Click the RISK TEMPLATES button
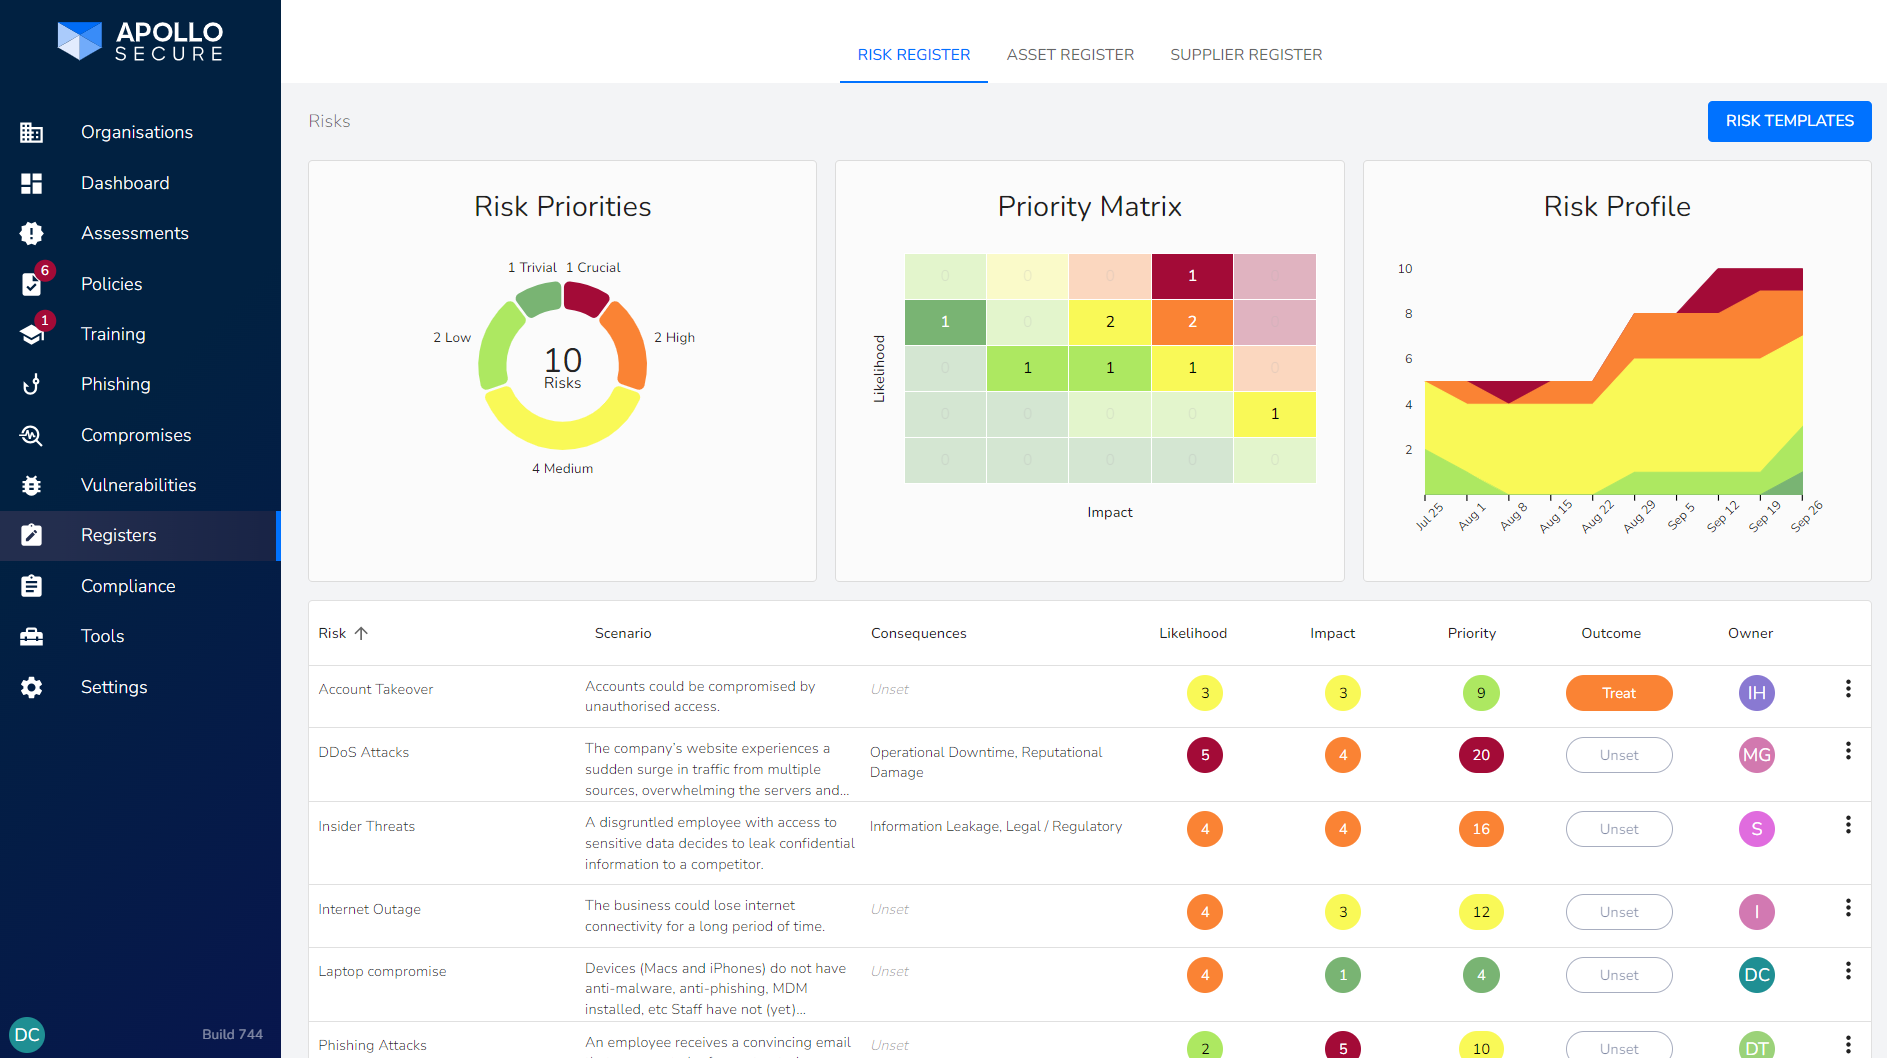Viewport: 1887px width, 1058px height. click(x=1789, y=121)
